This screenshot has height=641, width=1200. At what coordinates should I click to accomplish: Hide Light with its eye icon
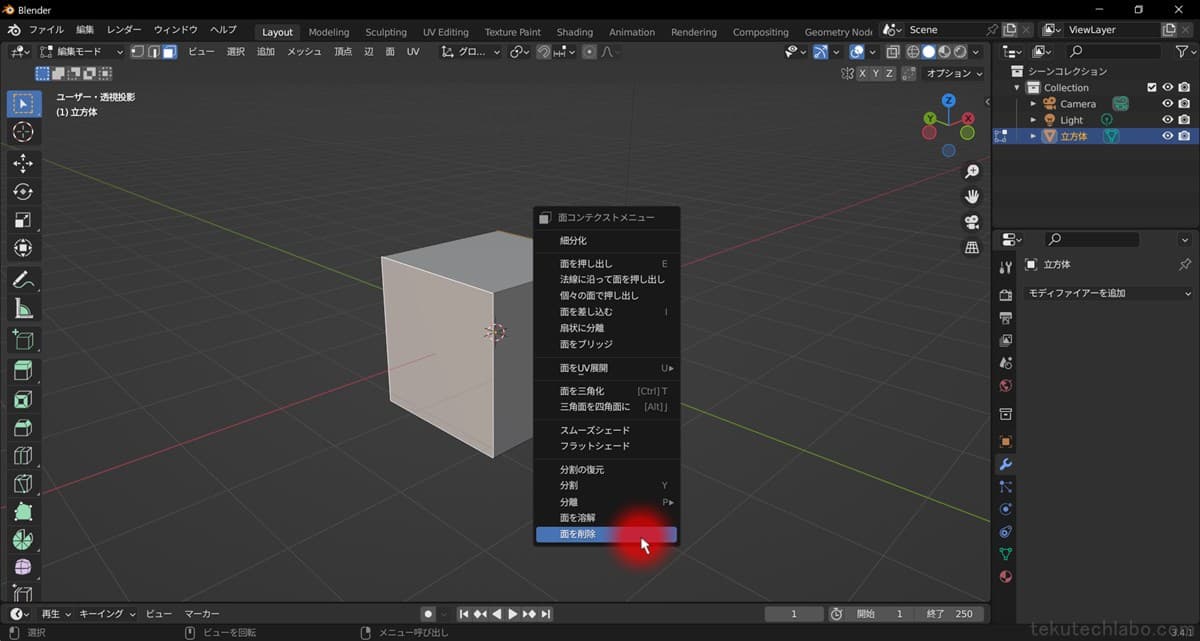pos(1167,120)
